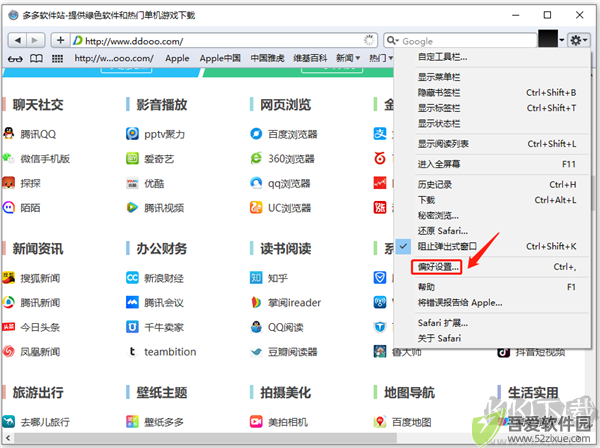Open the gear settings menu button
600x448 pixels.
coord(579,40)
